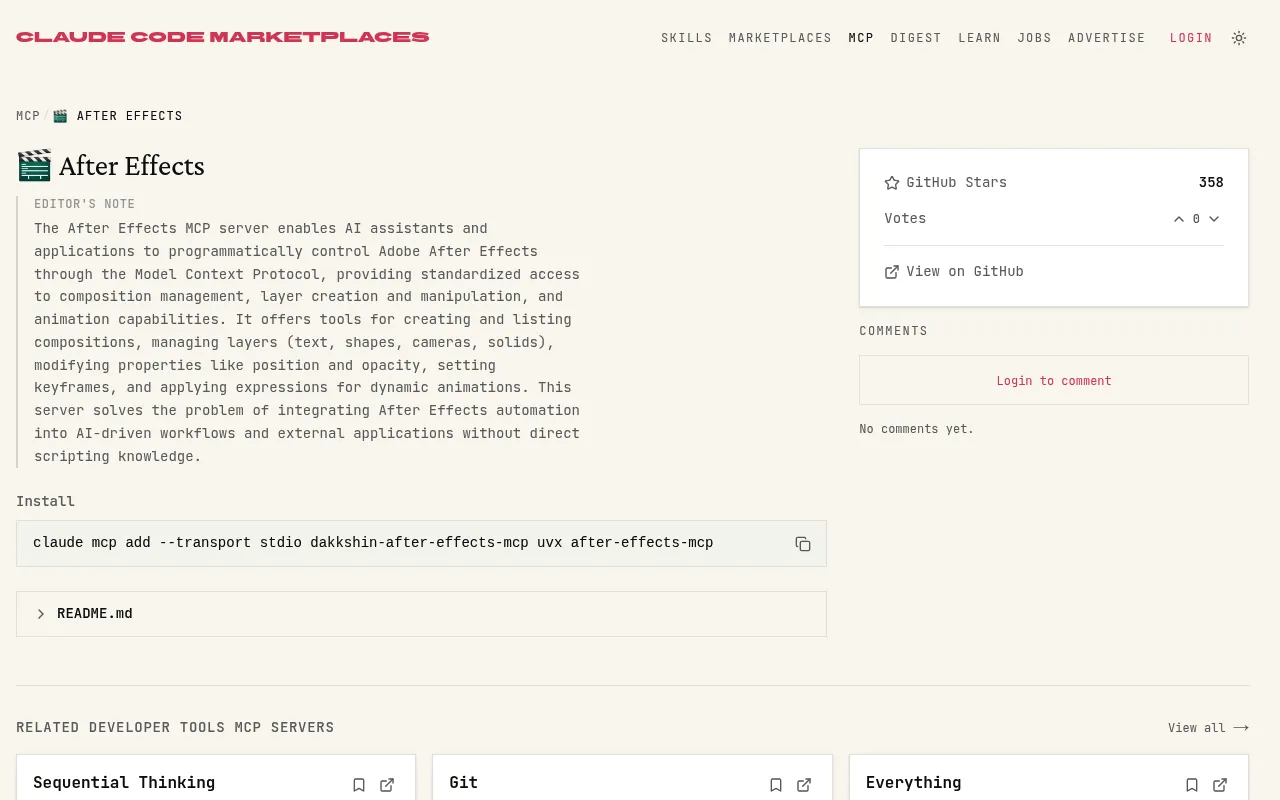Screen dimensions: 1280x800
Task: Click the external link icon beside View on GitHub
Action: pos(892,272)
